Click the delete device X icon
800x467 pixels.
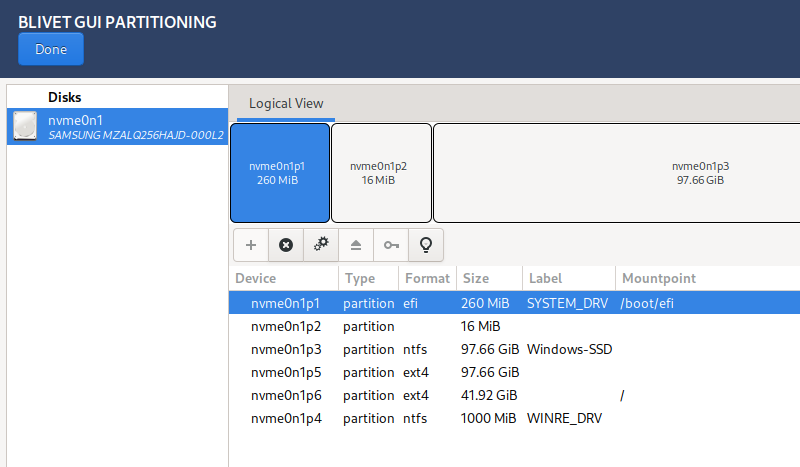click(x=286, y=245)
